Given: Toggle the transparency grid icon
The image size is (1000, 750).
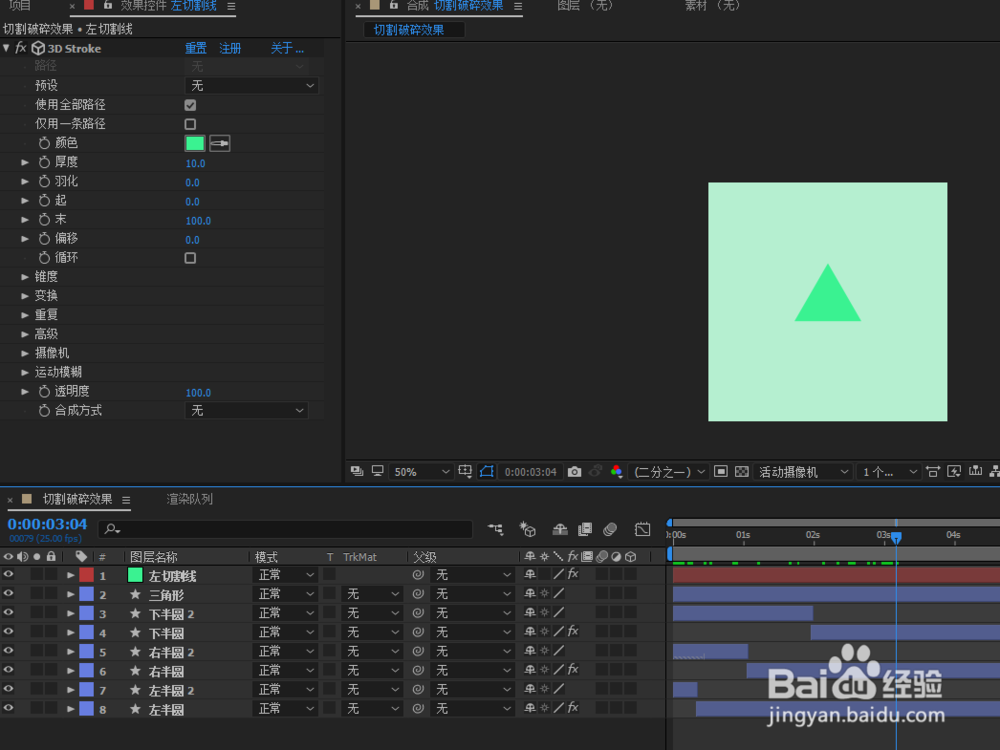Looking at the screenshot, I should [x=742, y=472].
